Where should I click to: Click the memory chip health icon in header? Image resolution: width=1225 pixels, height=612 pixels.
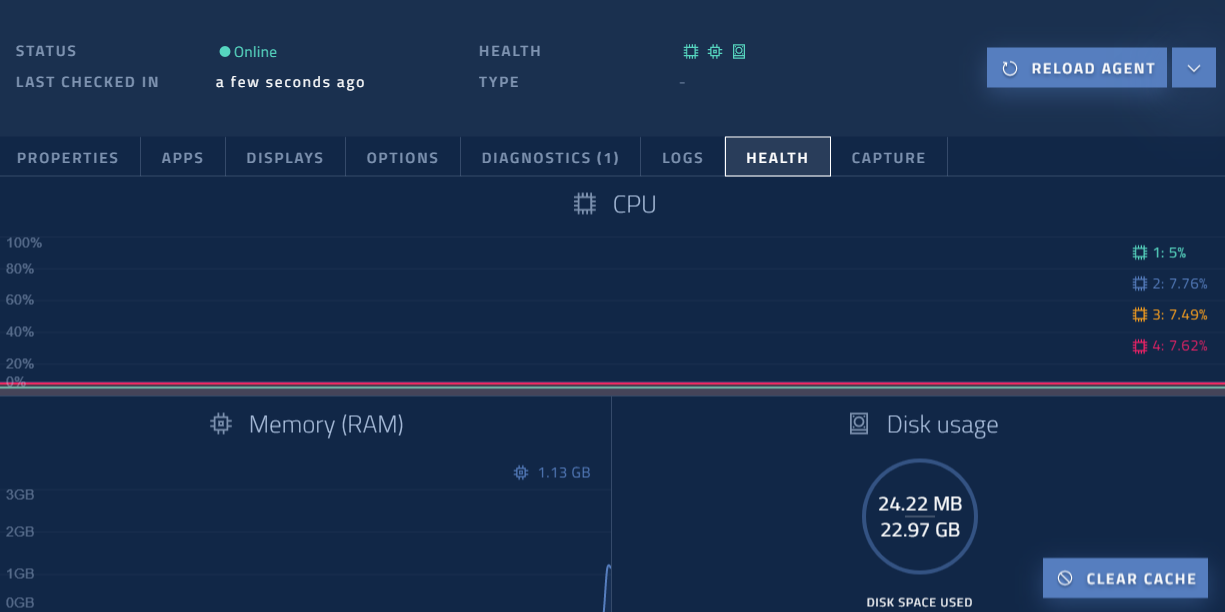(714, 51)
